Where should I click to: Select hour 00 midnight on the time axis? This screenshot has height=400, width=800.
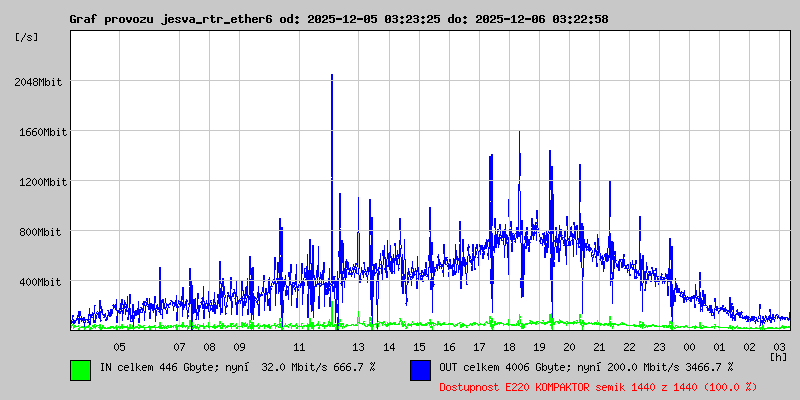pyautogui.click(x=689, y=346)
